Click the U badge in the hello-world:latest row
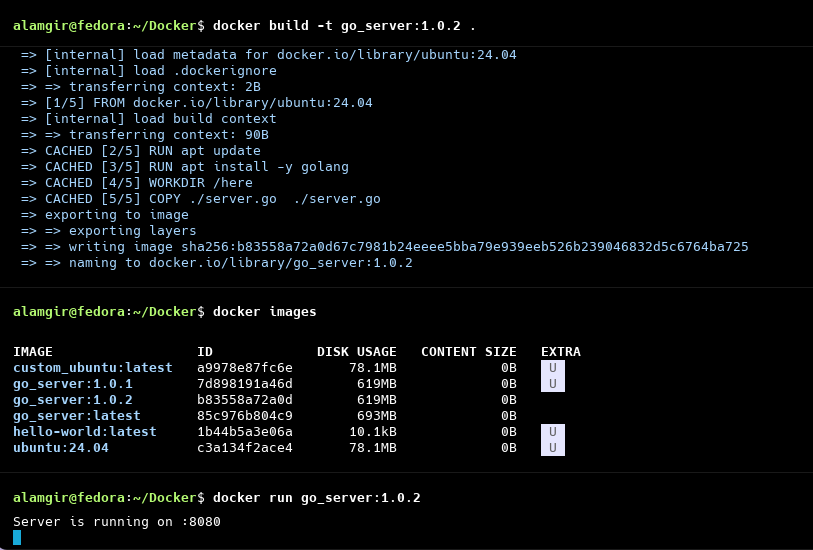 pos(552,432)
